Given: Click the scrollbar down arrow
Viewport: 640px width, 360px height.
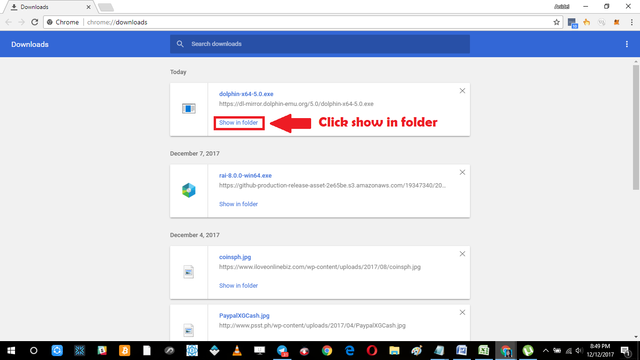Looking at the screenshot, I should 636,337.
